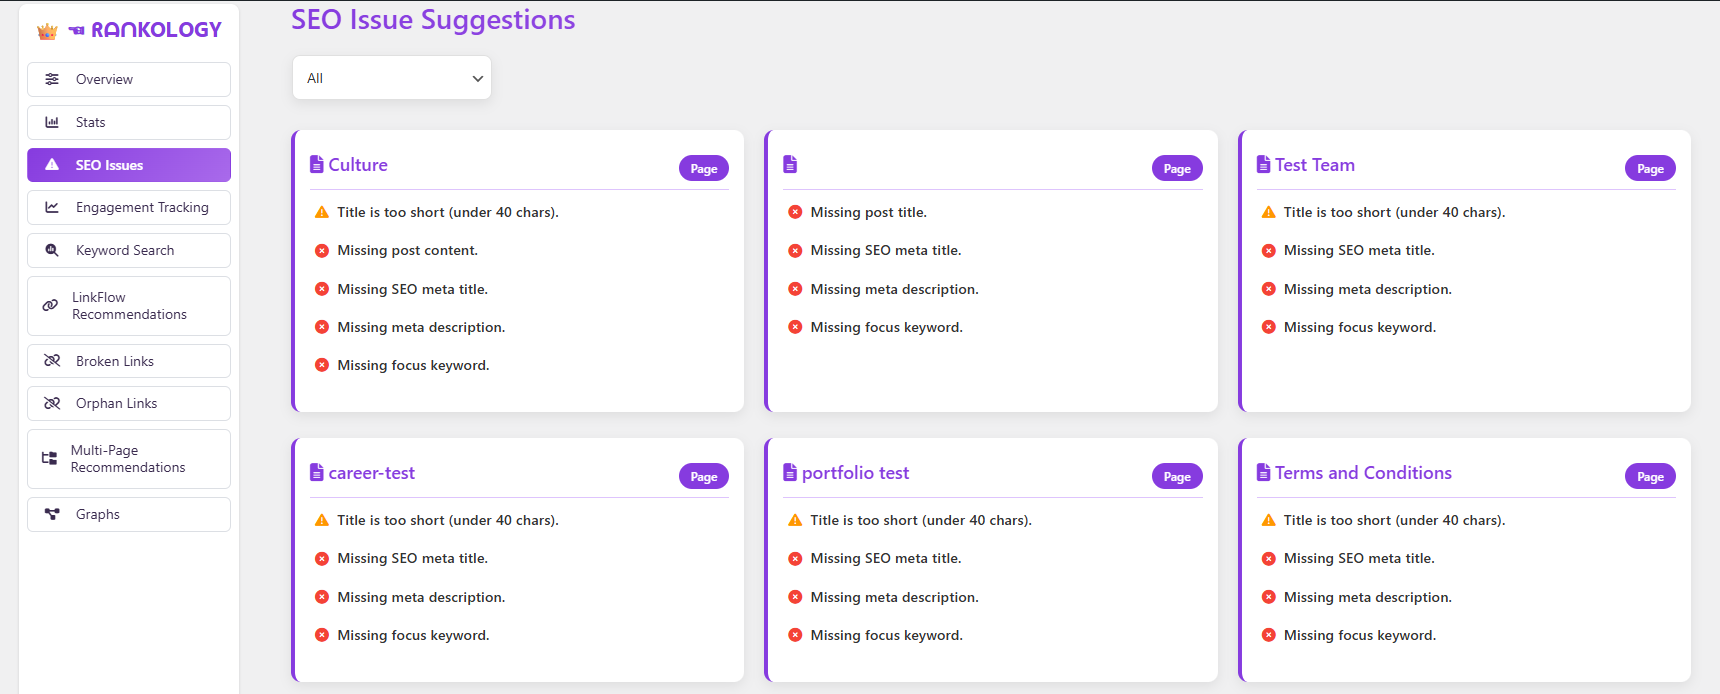Click the Page badge on career-test card

(x=704, y=477)
